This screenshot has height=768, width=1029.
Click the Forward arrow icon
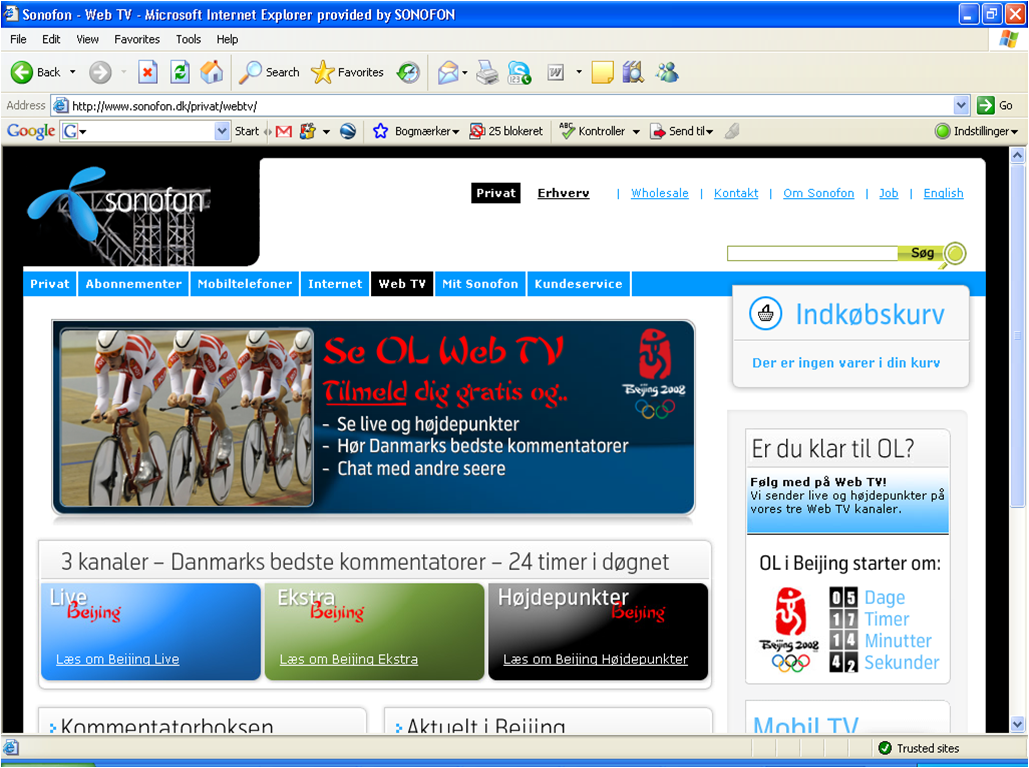(100, 72)
